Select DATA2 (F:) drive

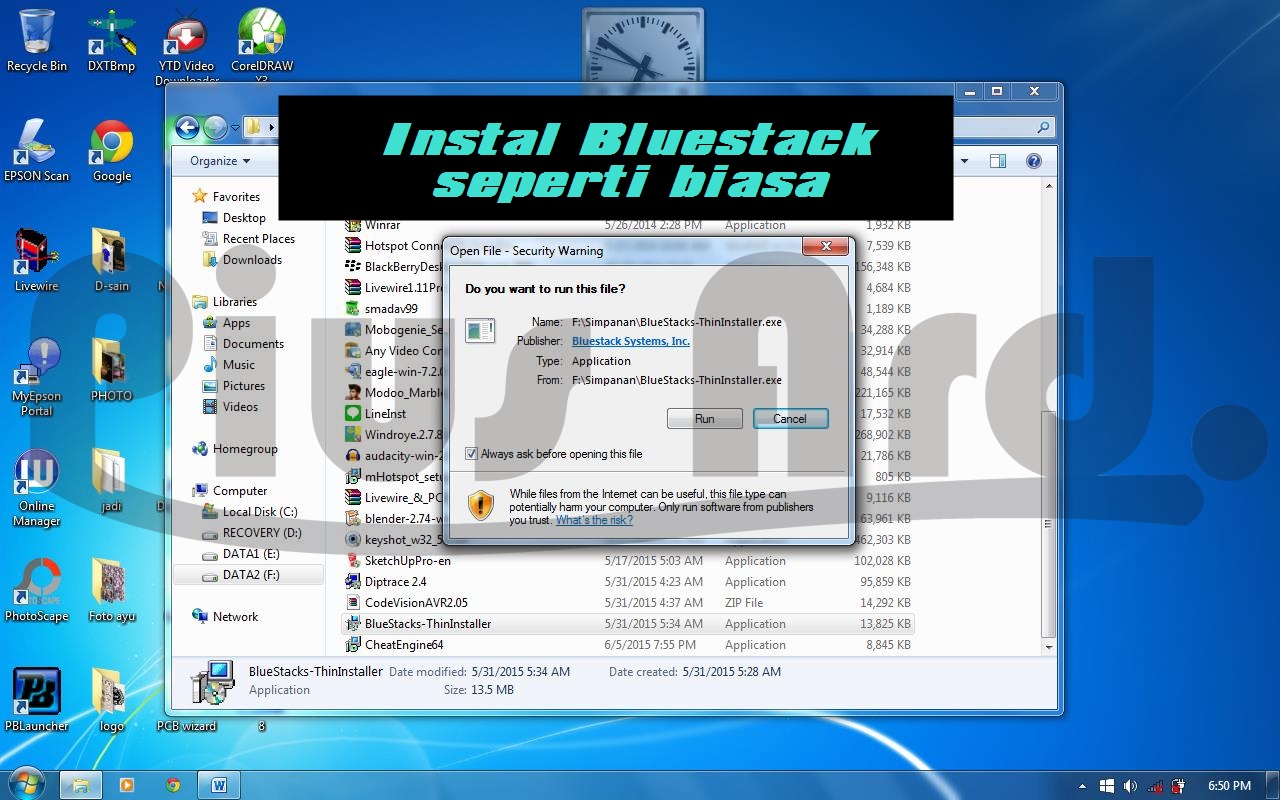(x=249, y=575)
